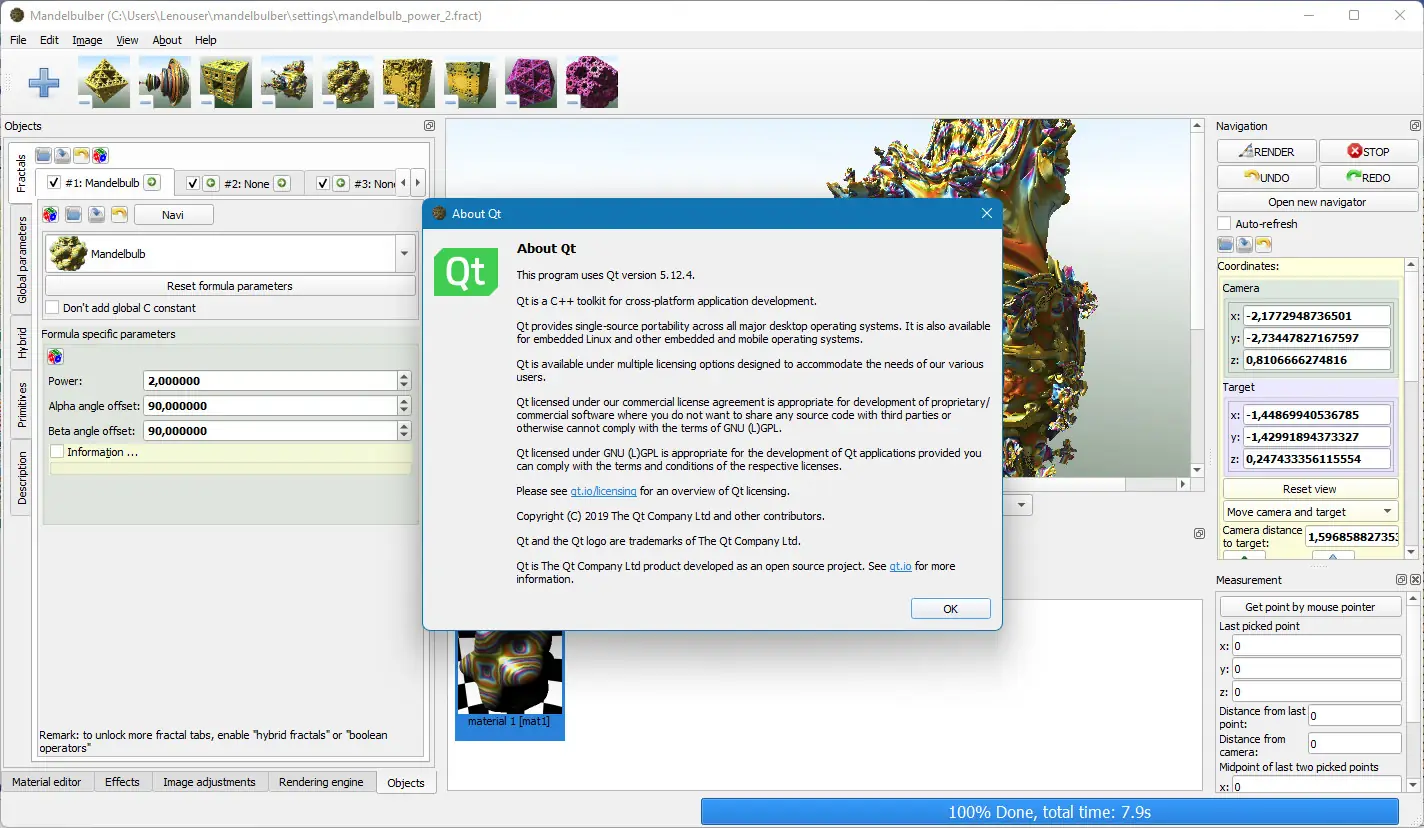Viewport: 1424px width, 828px height.
Task: Follow the qt.io link
Action: [x=900, y=566]
